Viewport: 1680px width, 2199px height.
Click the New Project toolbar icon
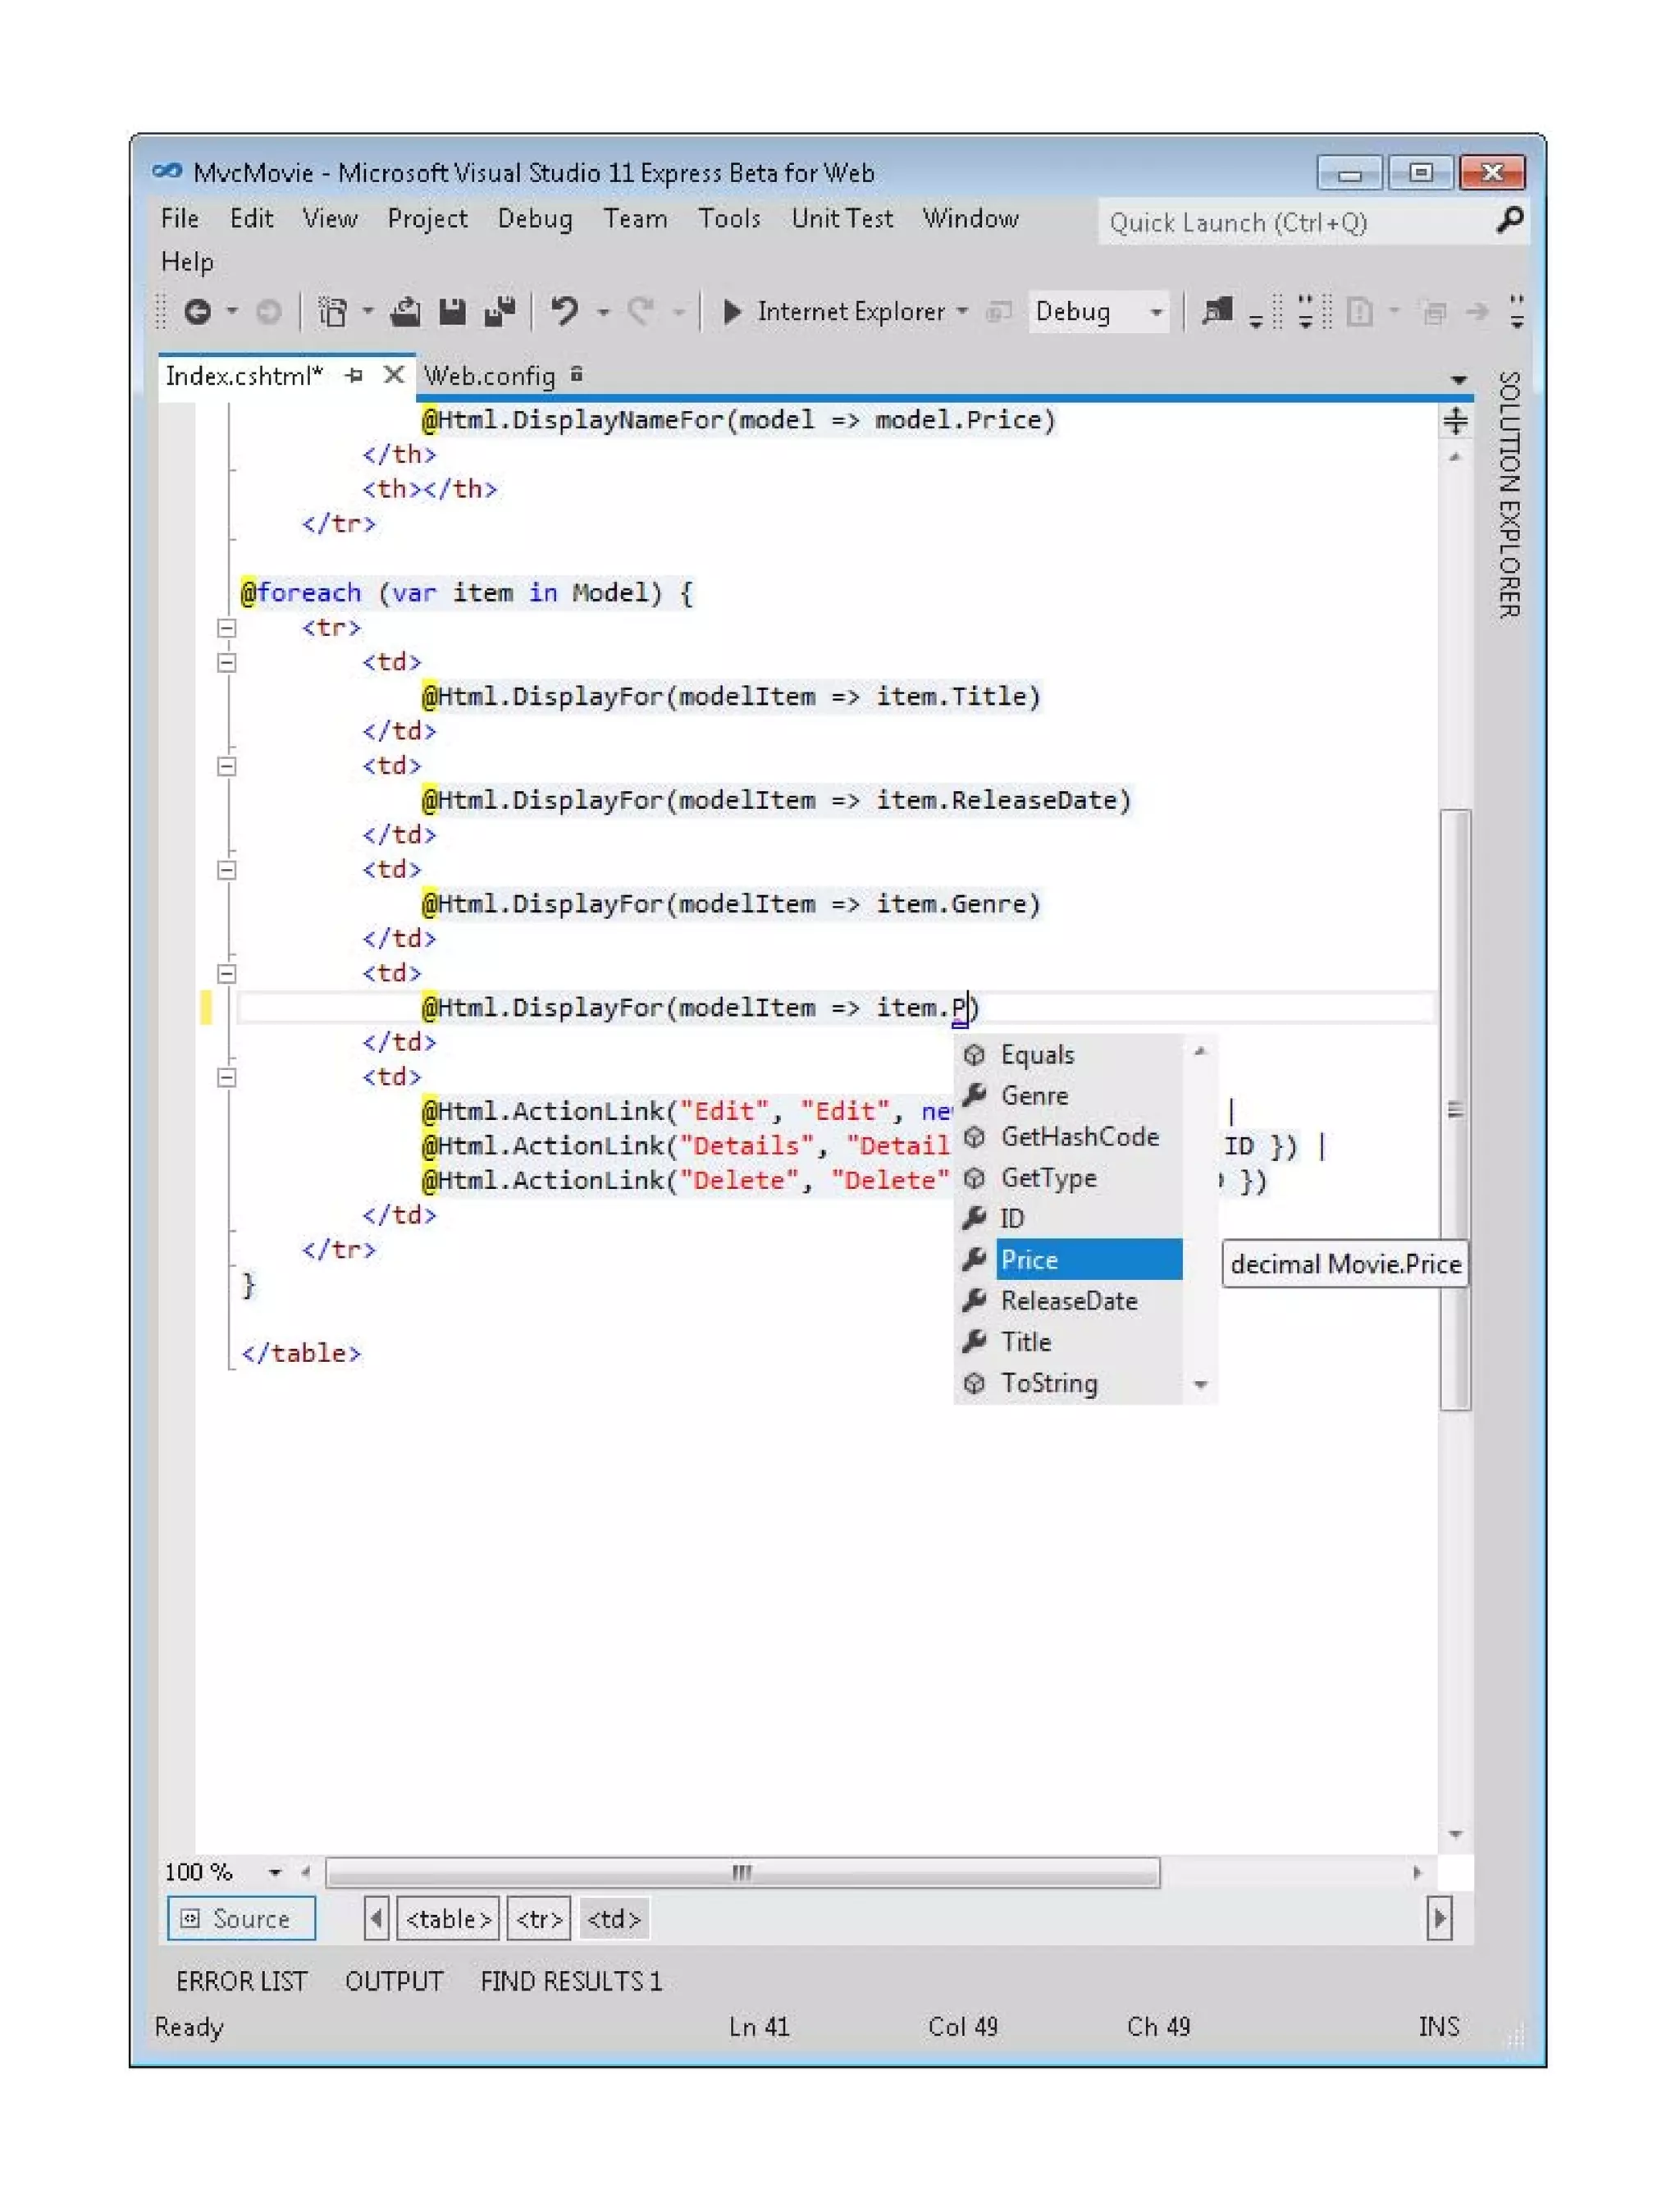coord(332,313)
